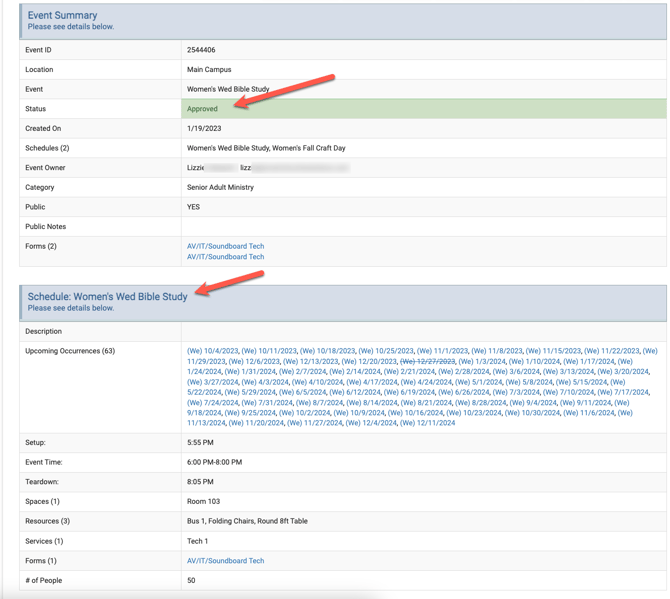Click the (We) 10/25/2023 occurrence link
The height and width of the screenshot is (599, 670).
coord(386,351)
